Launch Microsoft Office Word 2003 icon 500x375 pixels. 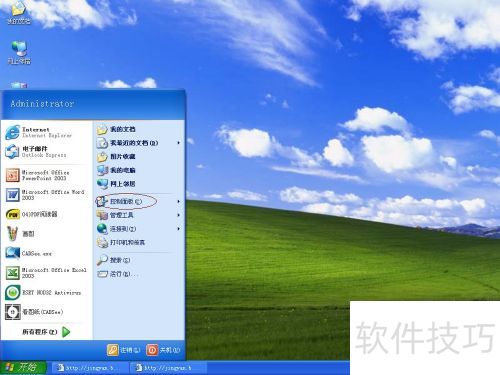(12, 195)
